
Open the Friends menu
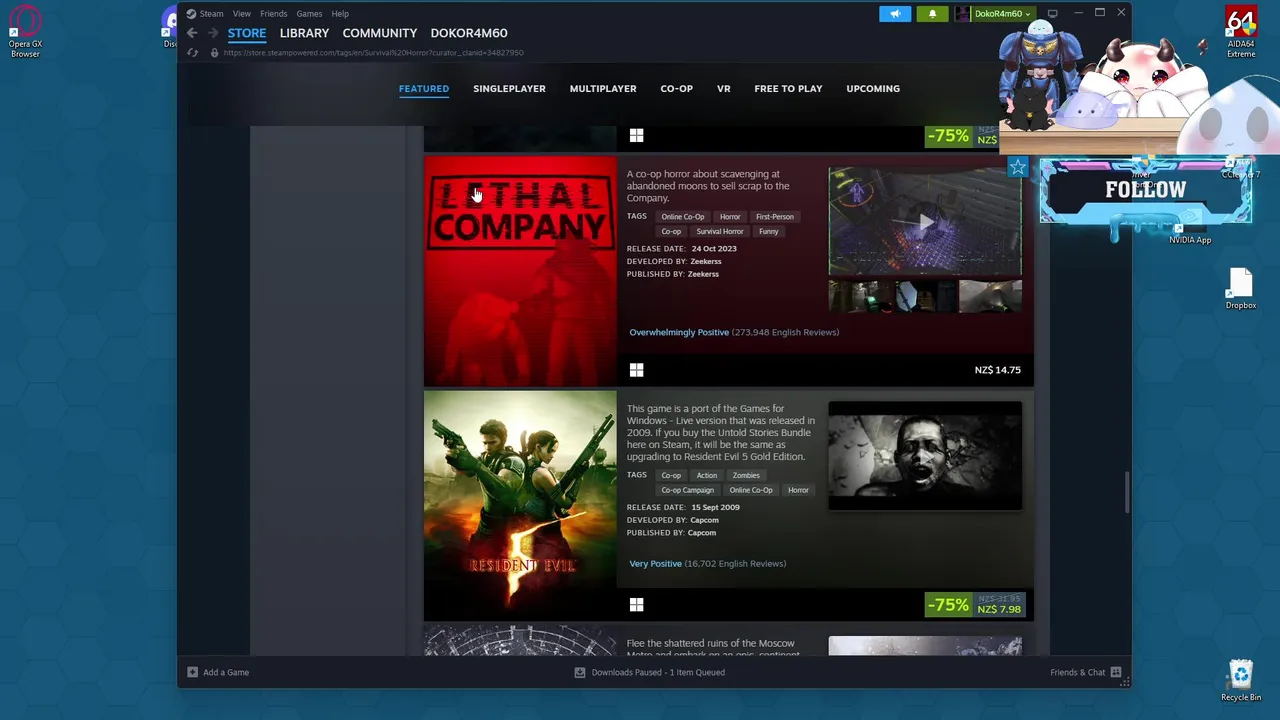[x=273, y=14]
